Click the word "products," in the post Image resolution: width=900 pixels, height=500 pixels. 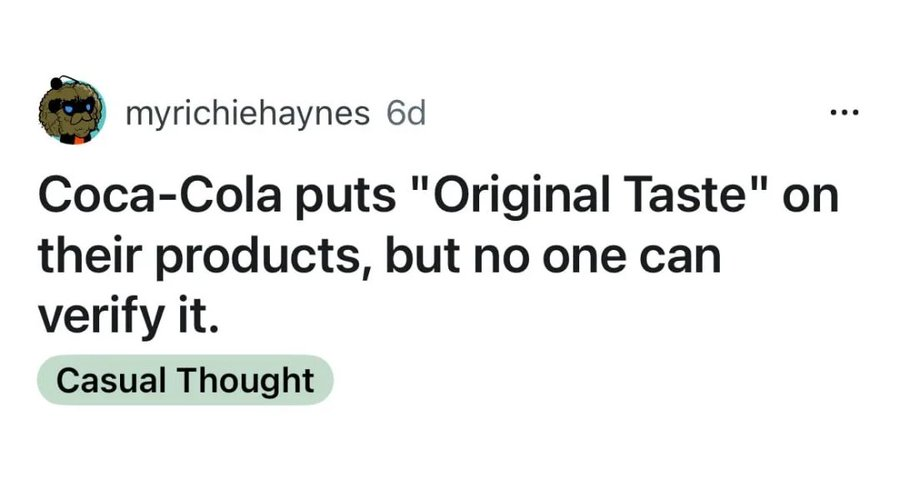click(x=263, y=257)
